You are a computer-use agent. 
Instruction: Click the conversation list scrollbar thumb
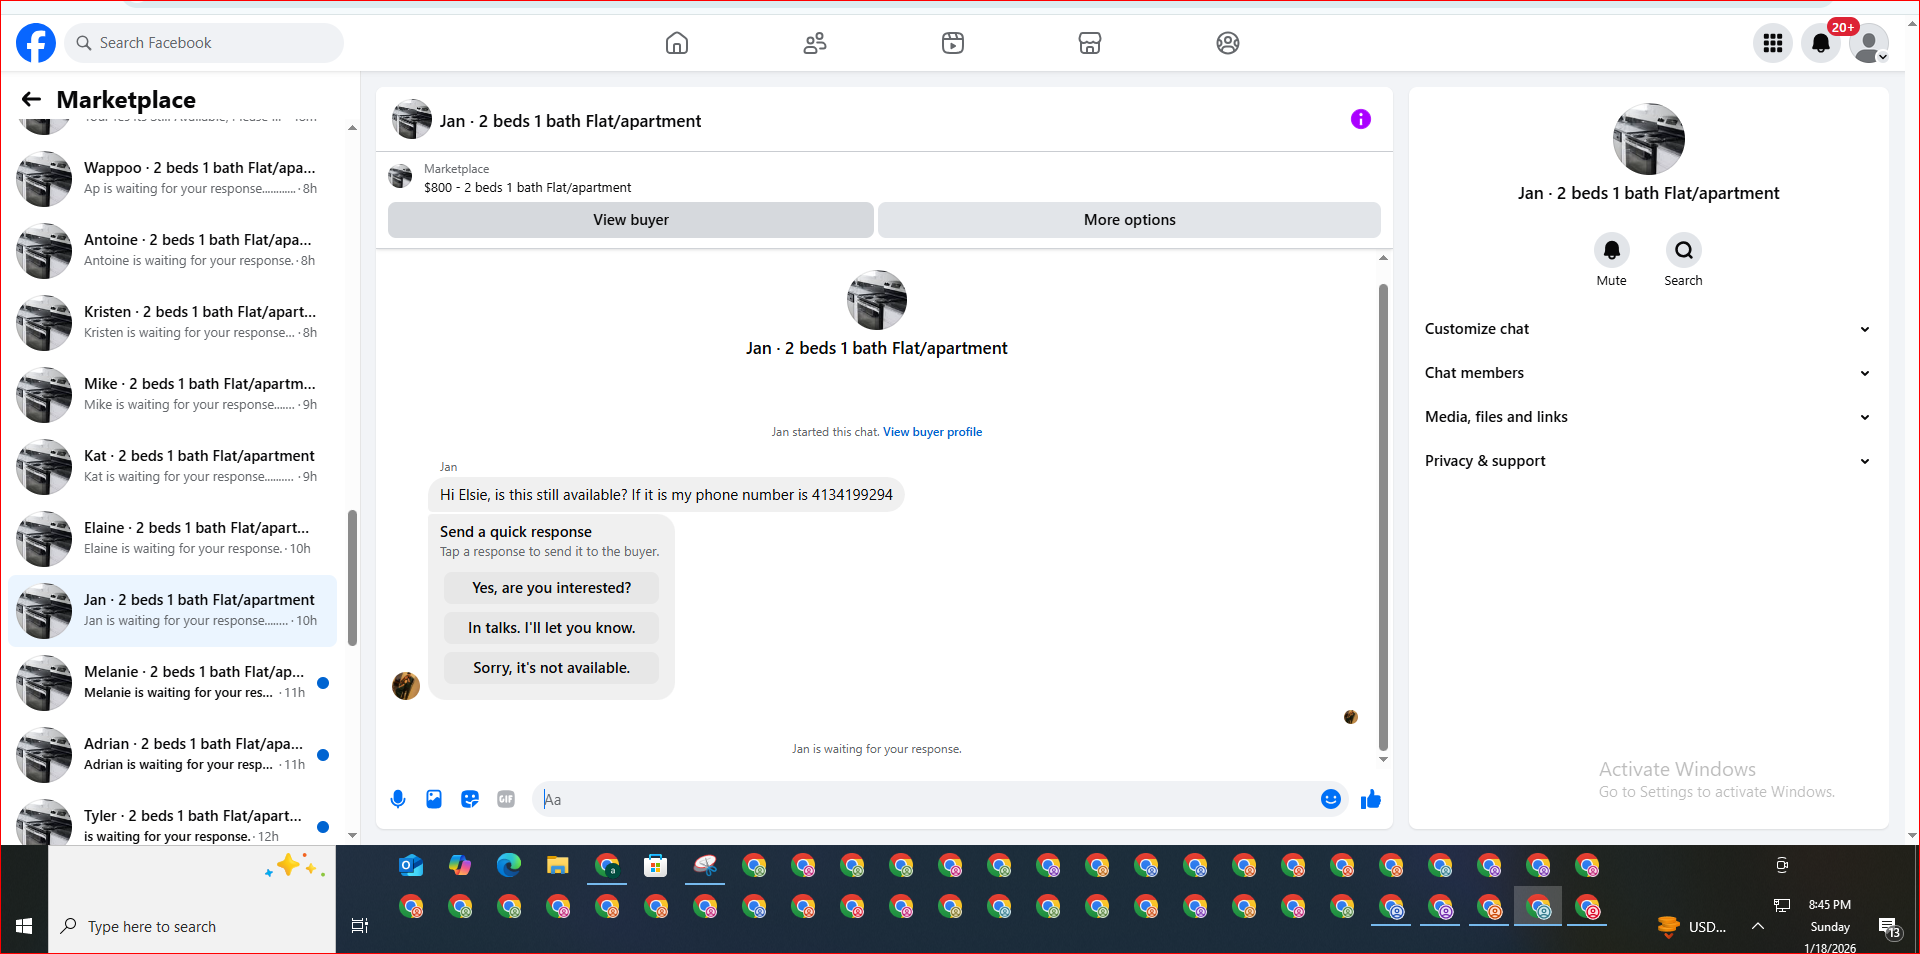pyautogui.click(x=352, y=578)
